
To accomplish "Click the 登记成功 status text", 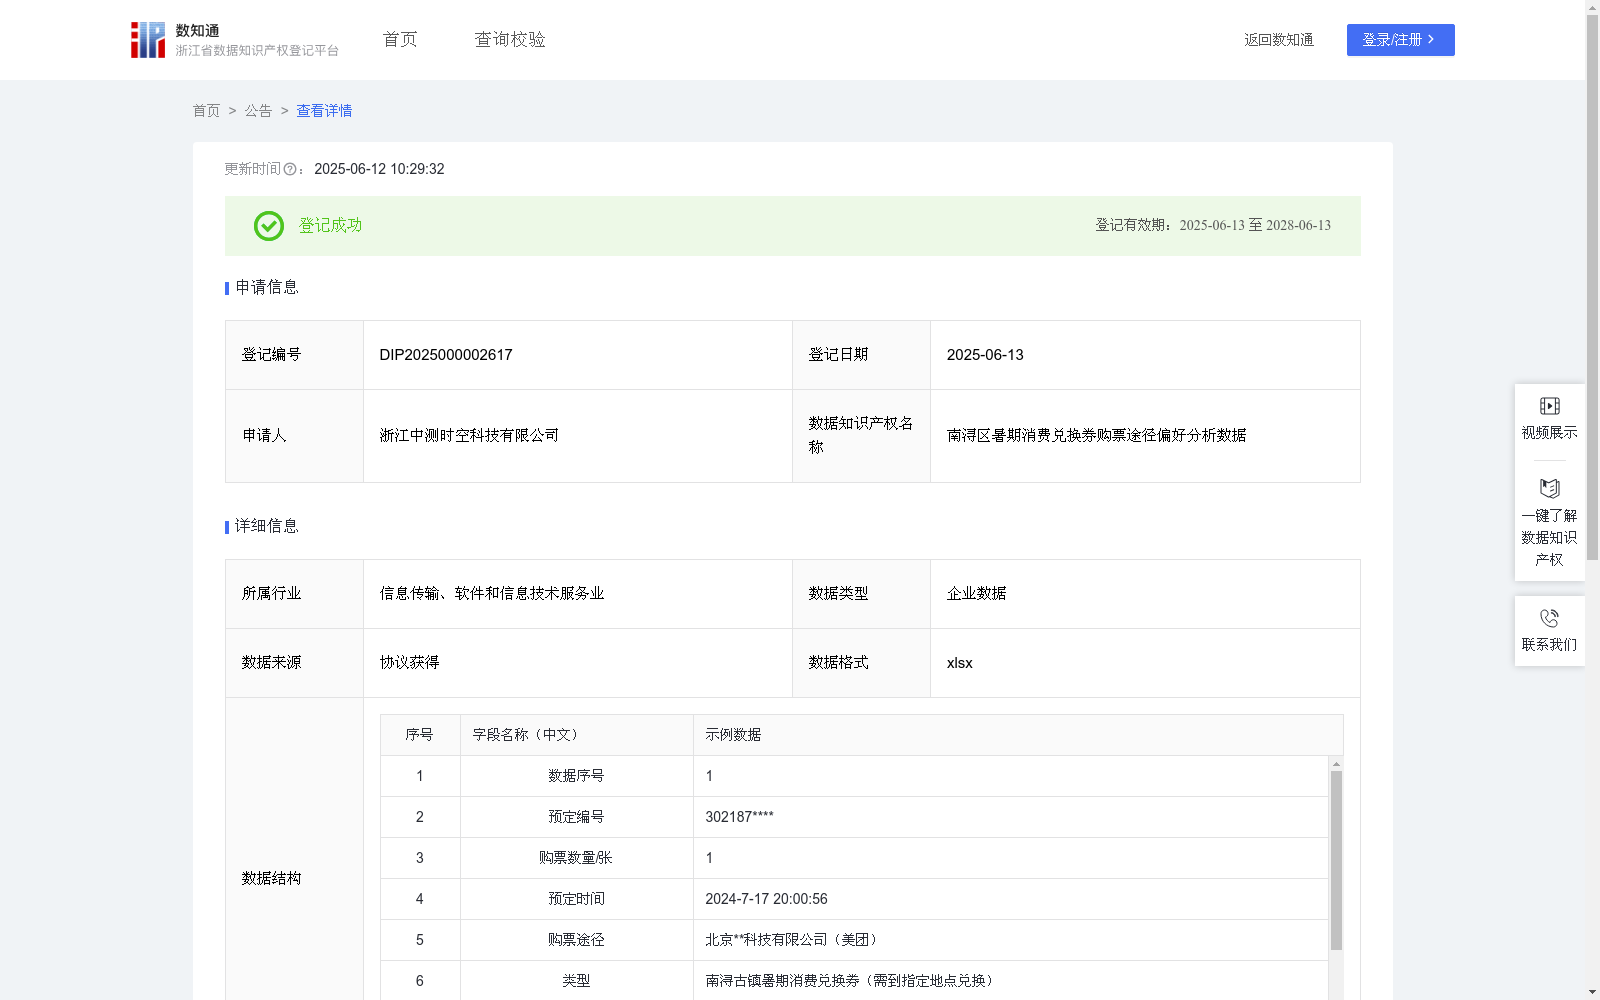I will [330, 226].
